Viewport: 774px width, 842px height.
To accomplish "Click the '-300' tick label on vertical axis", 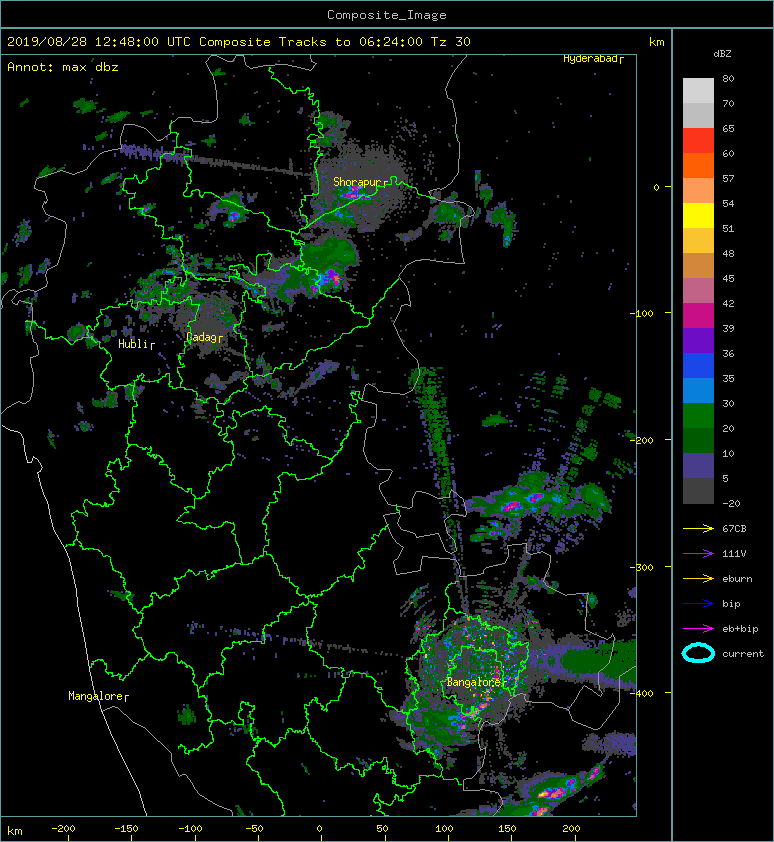I will point(642,567).
